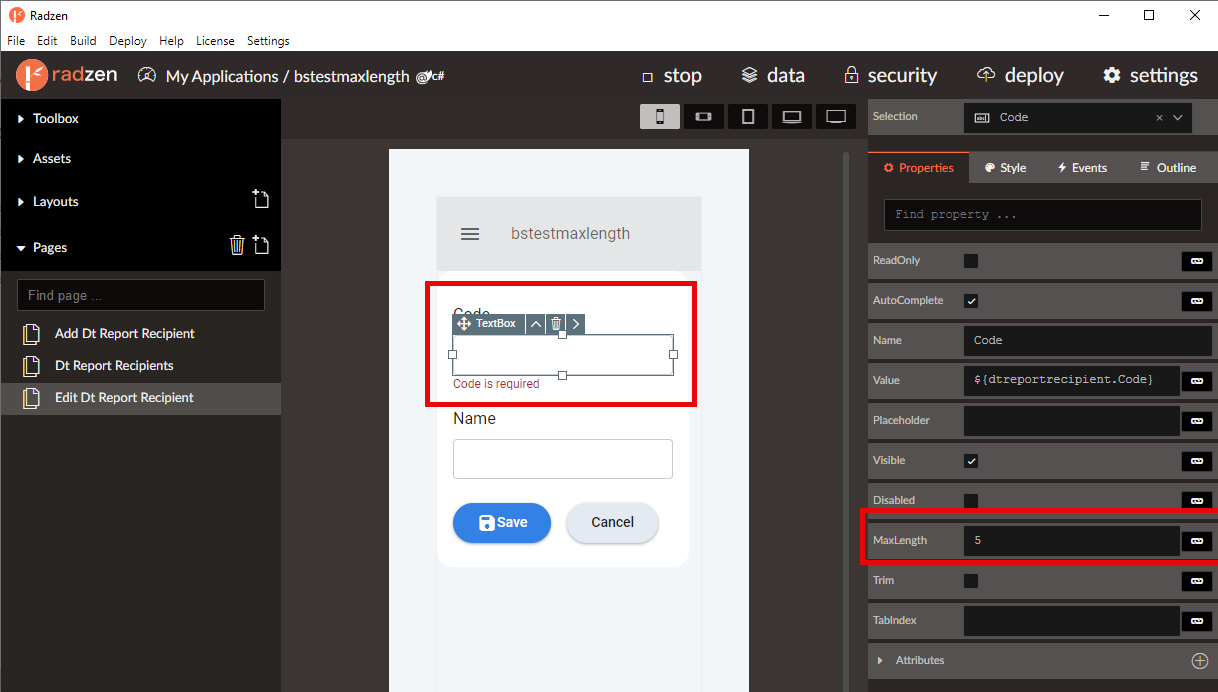Select tablet portrait viewport icon
Image resolution: width=1218 pixels, height=692 pixels.
tap(748, 117)
